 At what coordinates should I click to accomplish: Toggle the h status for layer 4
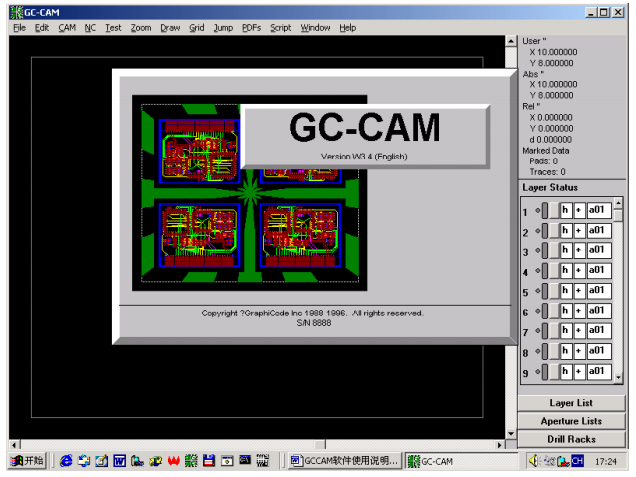[565, 270]
